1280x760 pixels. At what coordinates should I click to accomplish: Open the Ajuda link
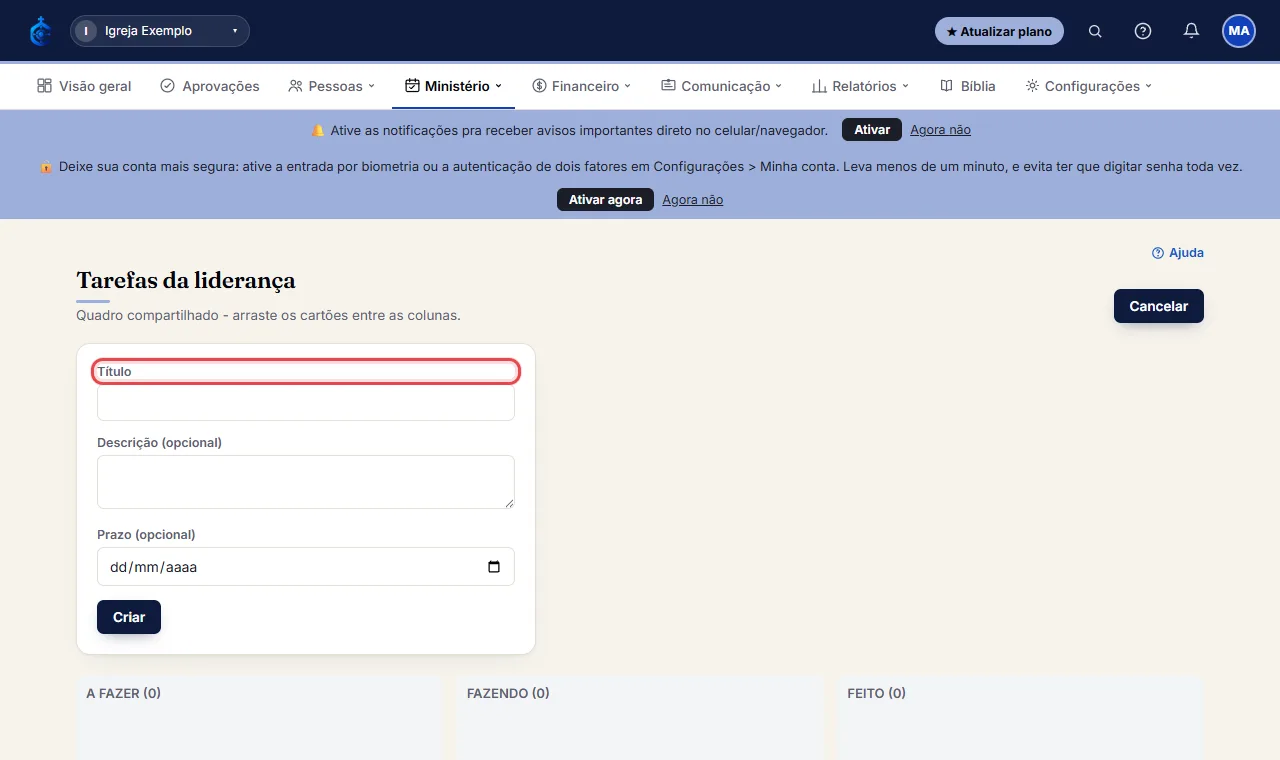1178,253
